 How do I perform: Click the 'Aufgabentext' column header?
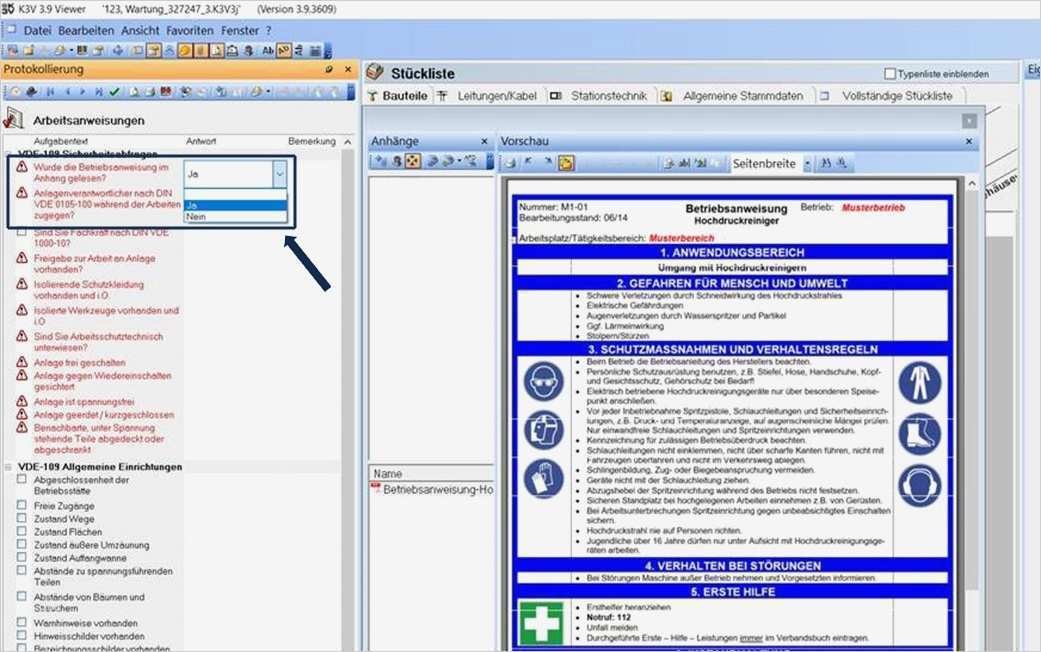click(60, 141)
